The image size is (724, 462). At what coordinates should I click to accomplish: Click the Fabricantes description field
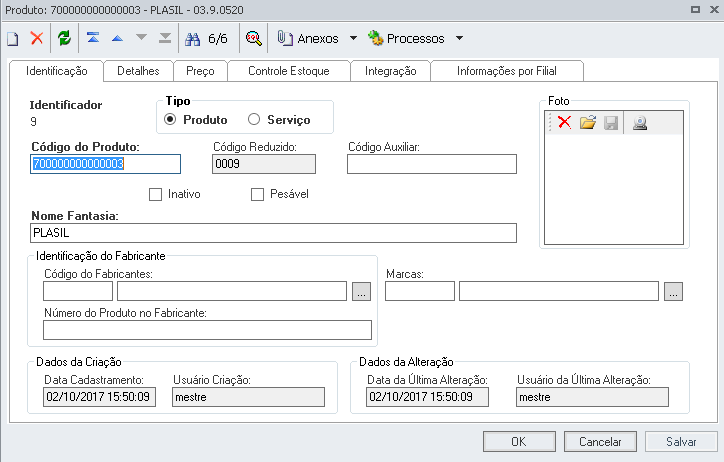(232, 291)
